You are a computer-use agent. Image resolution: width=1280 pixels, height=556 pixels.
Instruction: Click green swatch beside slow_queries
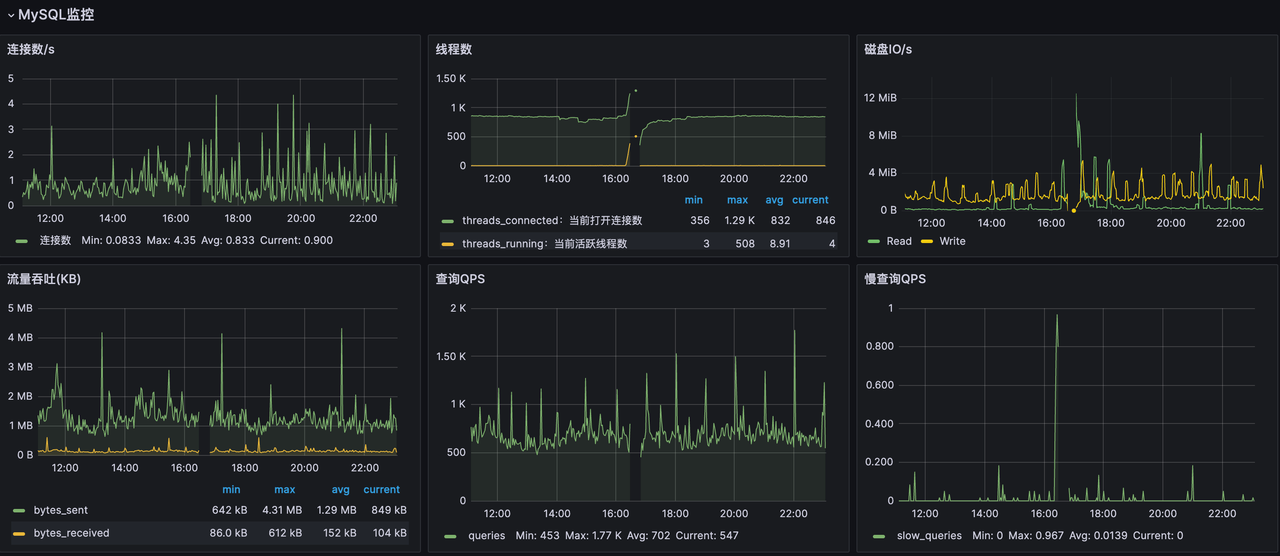879,536
